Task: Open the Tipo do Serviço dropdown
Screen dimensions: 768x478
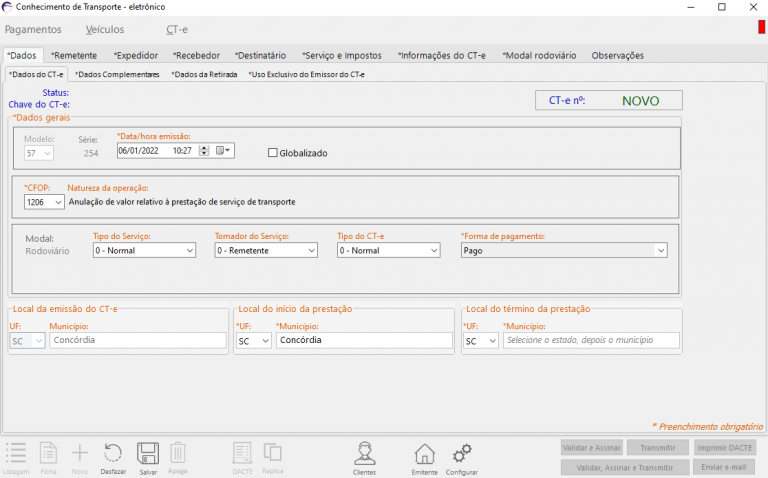Action: 189,251
